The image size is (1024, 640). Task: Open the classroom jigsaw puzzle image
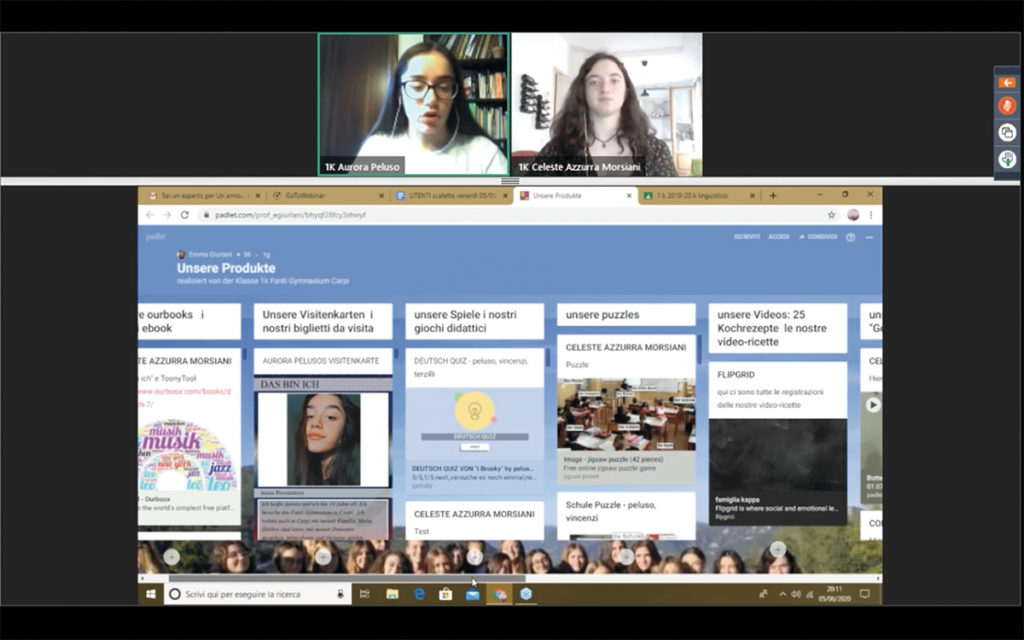pyautogui.click(x=626, y=414)
